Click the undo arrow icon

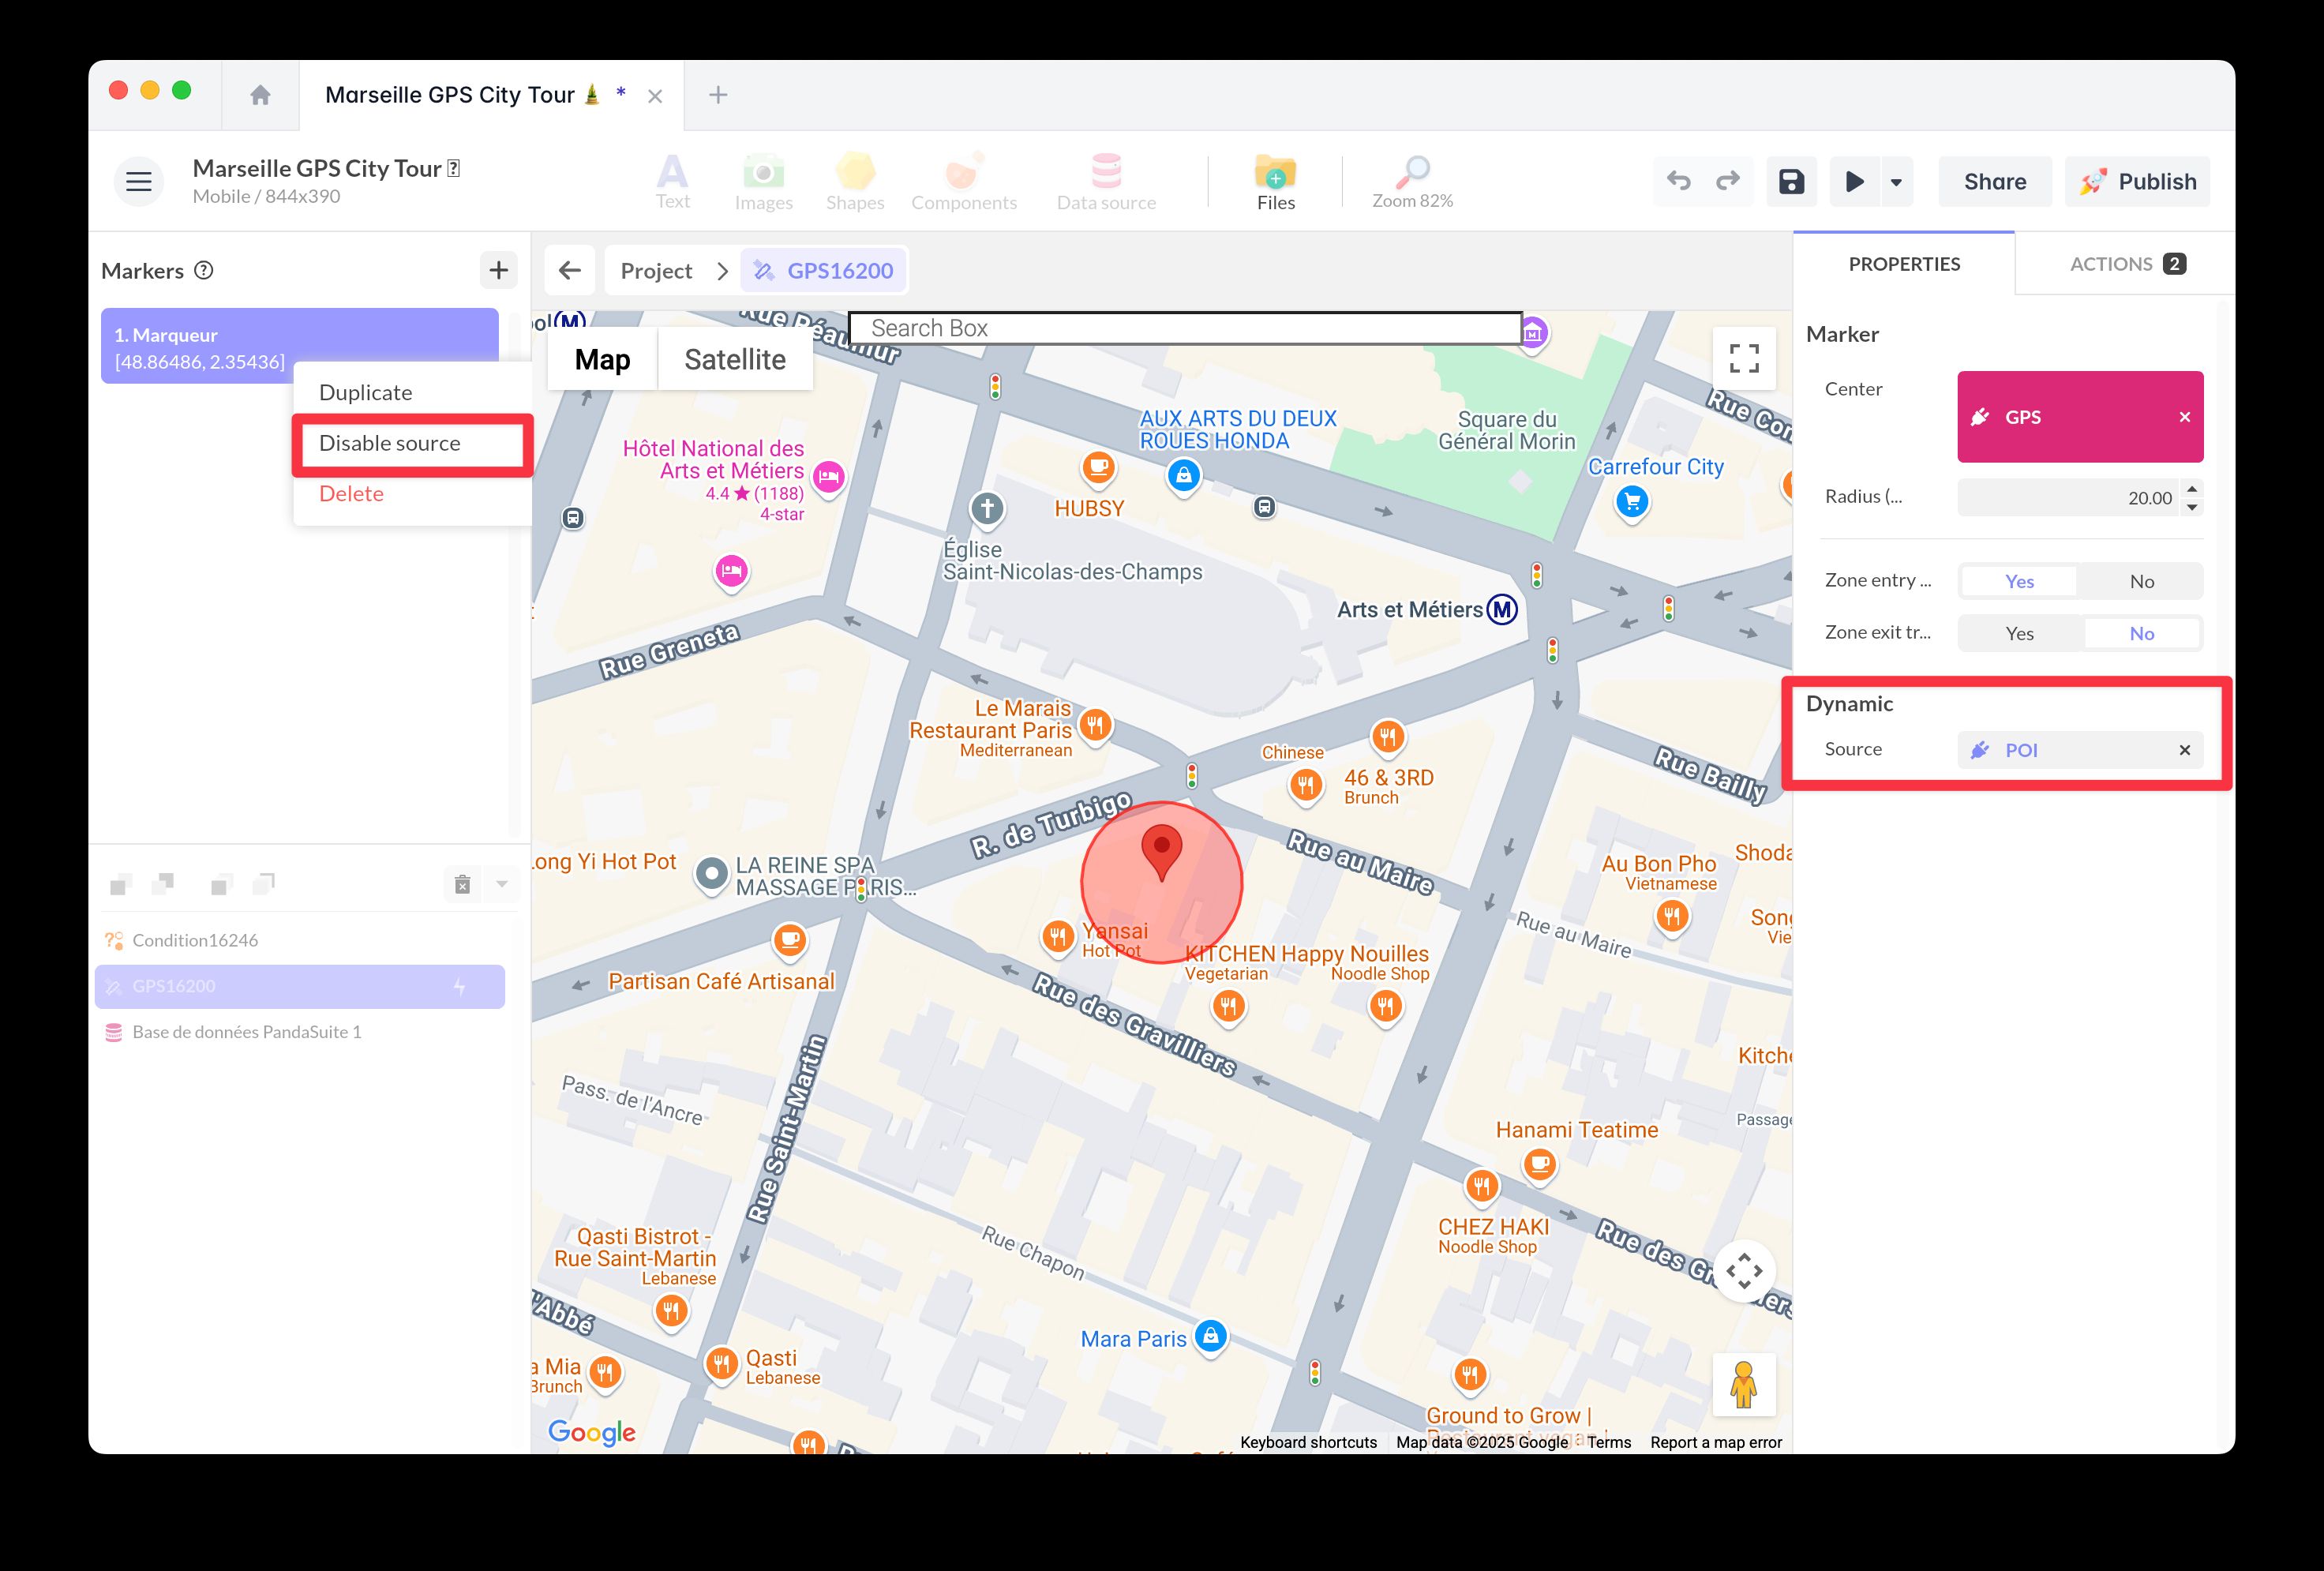click(1678, 181)
